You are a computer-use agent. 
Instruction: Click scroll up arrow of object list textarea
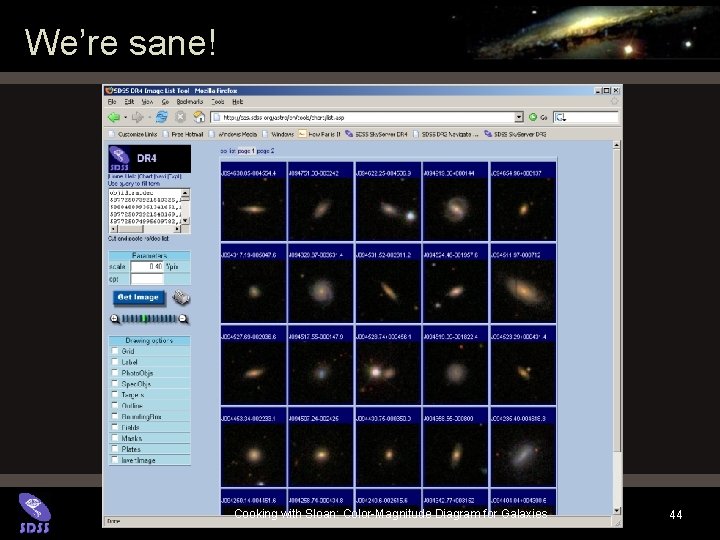click(x=185, y=193)
